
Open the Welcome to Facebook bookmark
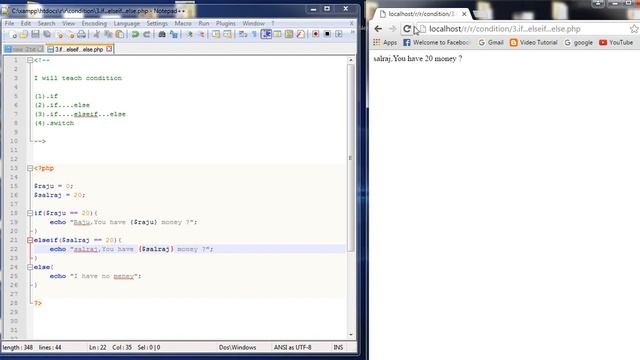(x=436, y=42)
